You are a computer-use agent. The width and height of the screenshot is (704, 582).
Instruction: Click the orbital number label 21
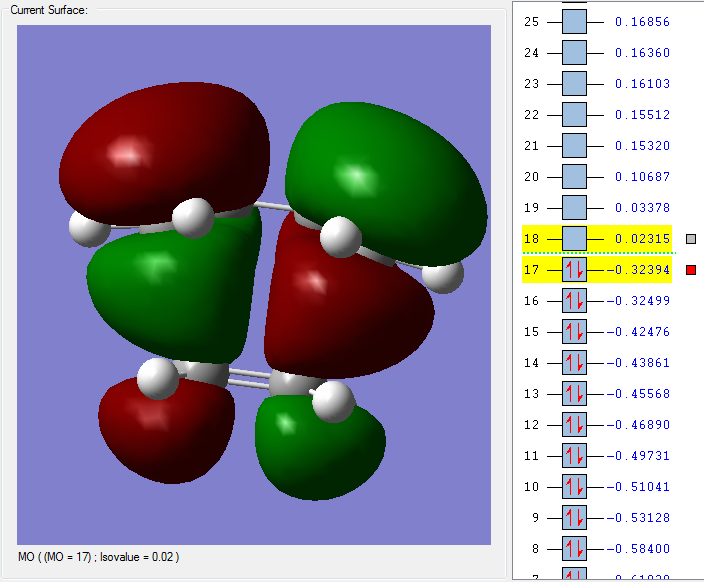point(531,146)
